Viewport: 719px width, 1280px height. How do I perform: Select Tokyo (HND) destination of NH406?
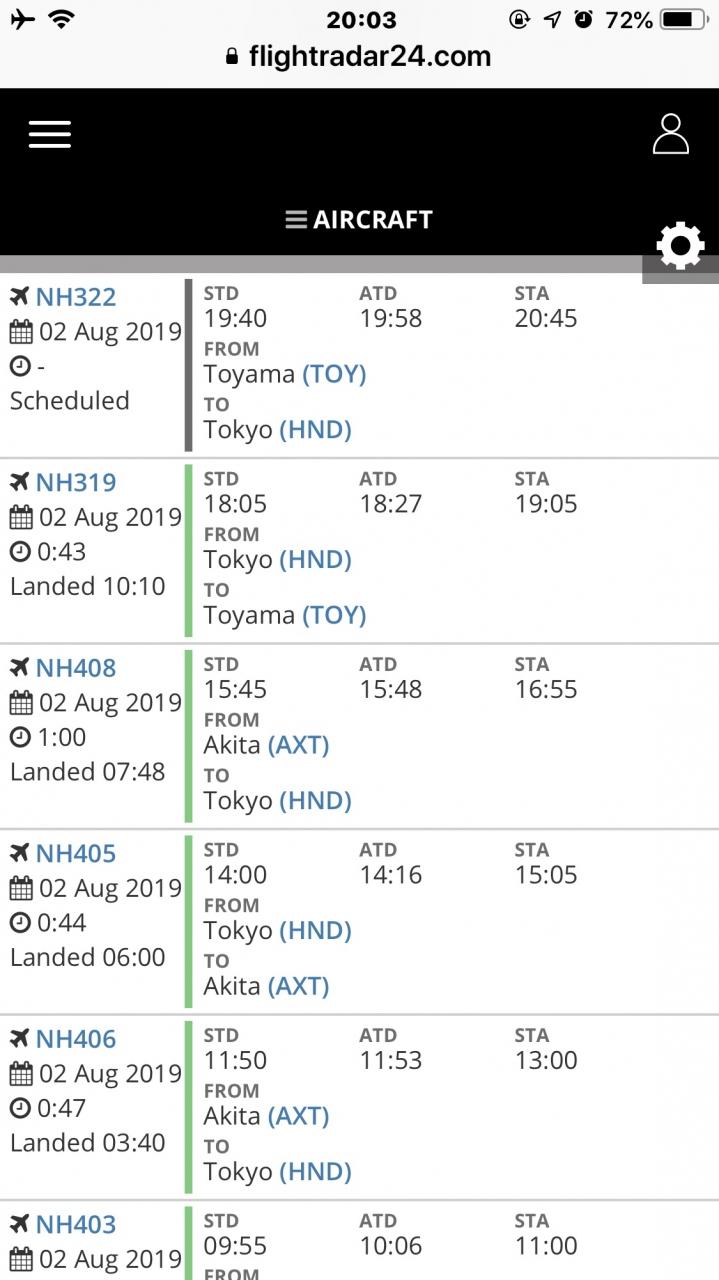click(278, 1171)
